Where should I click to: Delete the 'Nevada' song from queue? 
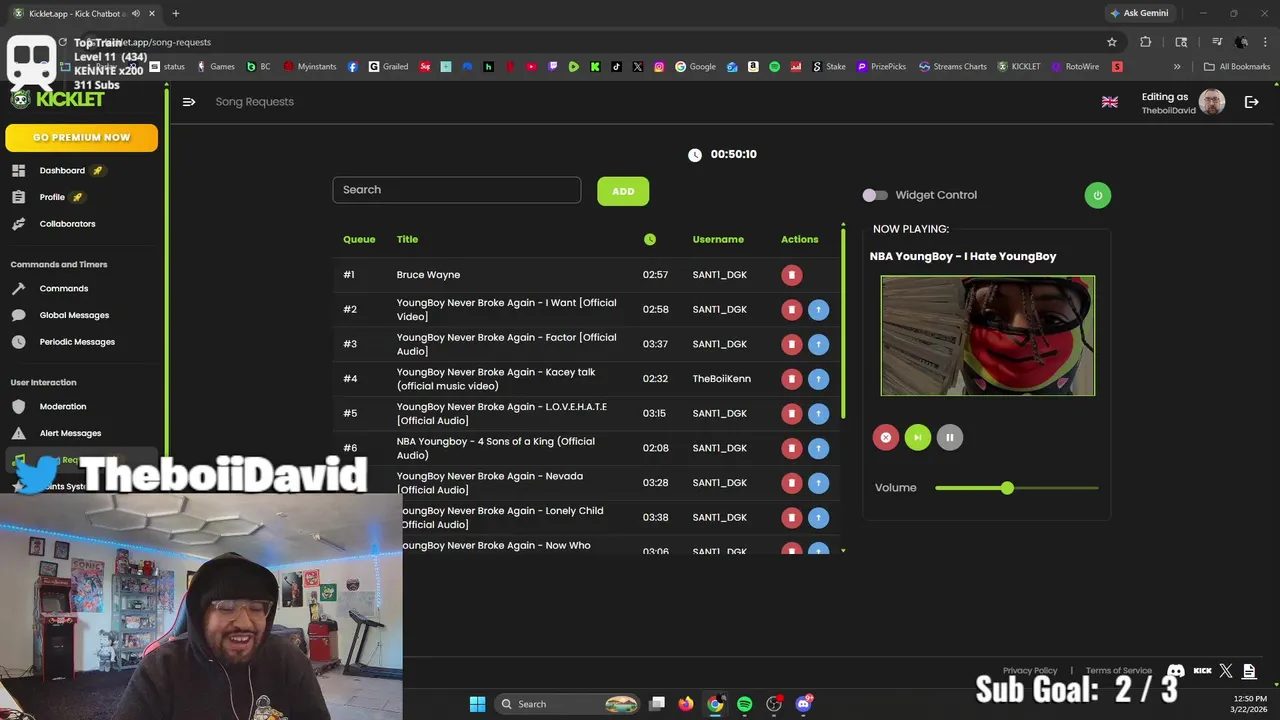791,483
